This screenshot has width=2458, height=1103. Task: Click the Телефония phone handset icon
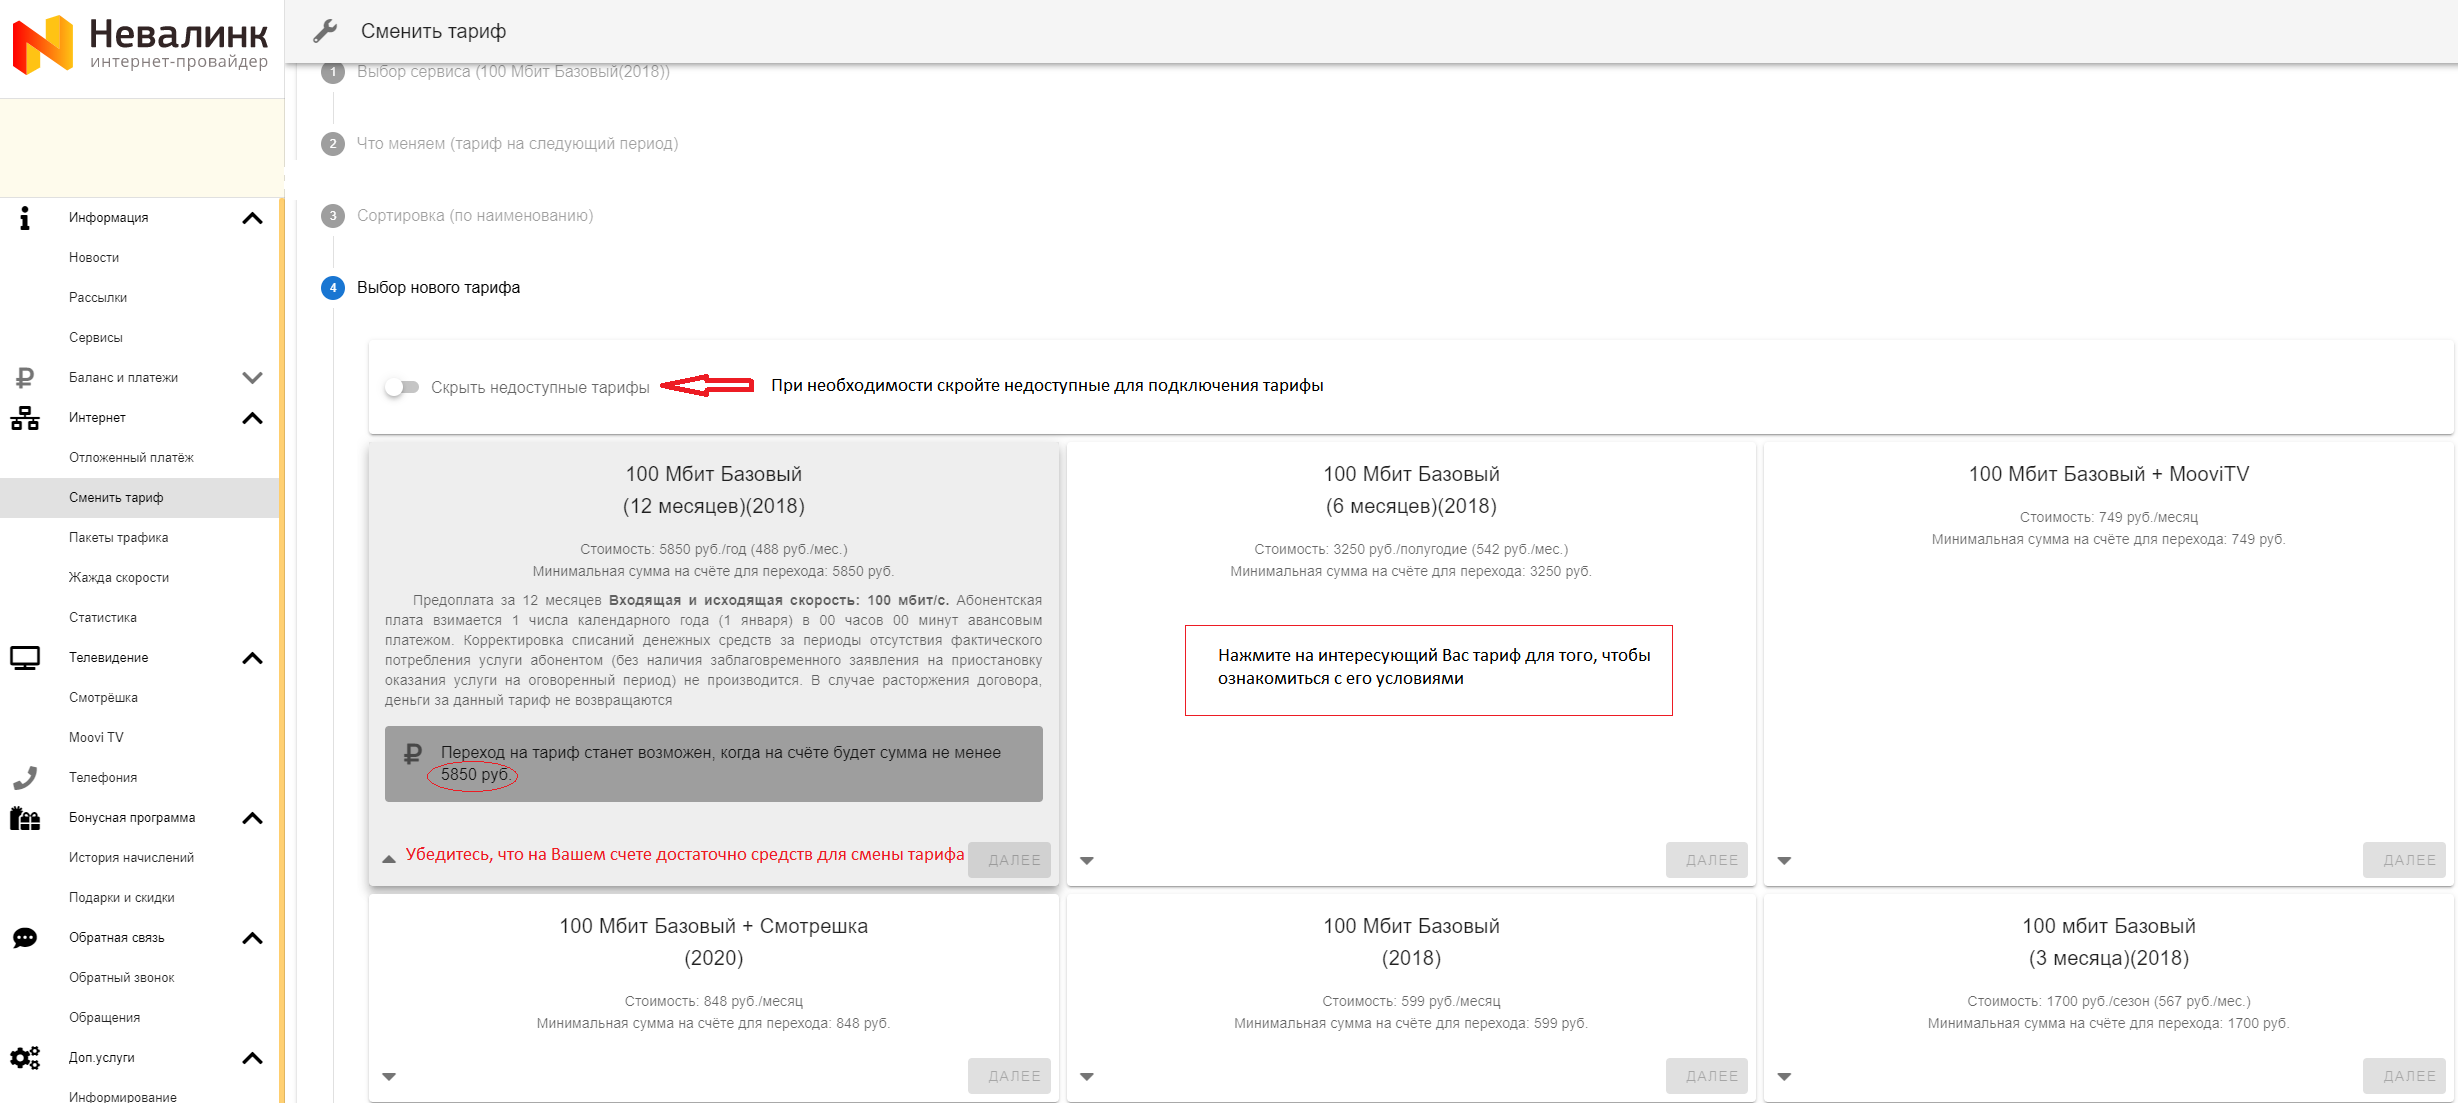[x=25, y=778]
